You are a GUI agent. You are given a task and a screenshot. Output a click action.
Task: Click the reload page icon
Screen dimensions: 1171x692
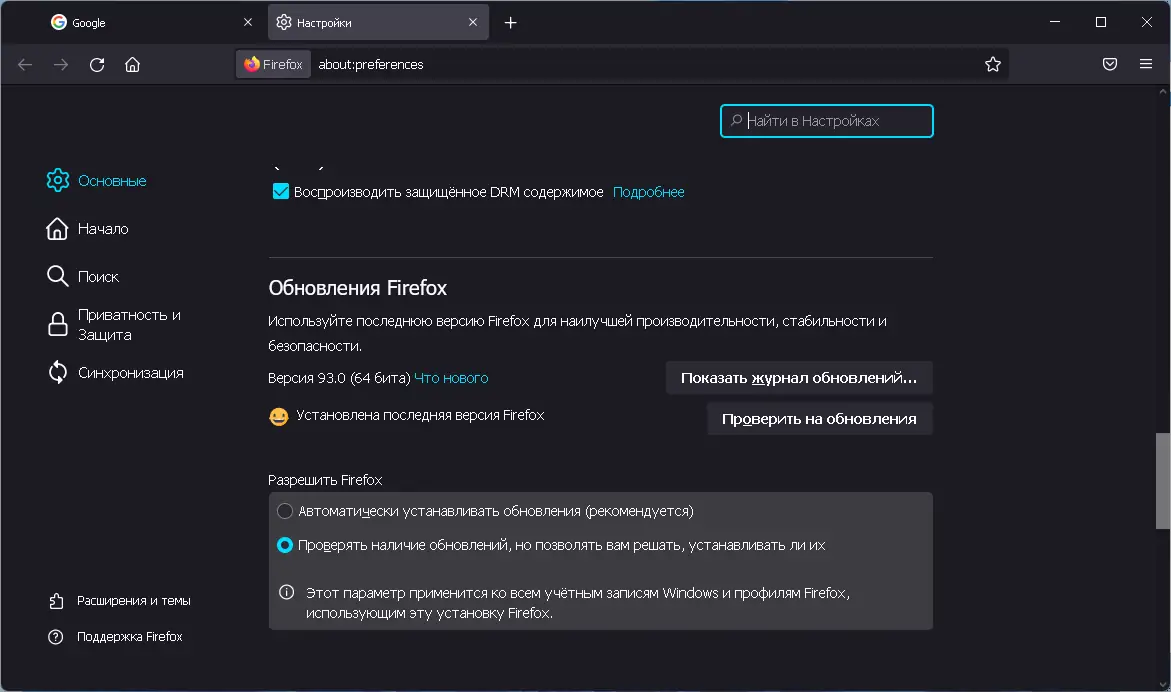(x=97, y=65)
